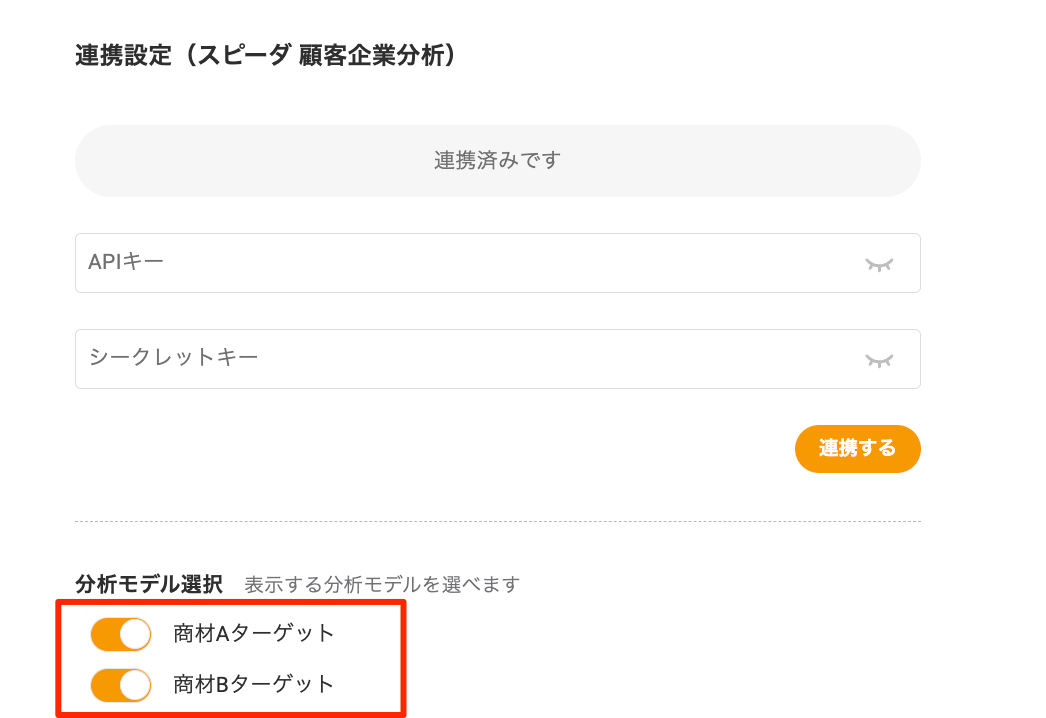1046x718 pixels.
Task: Click the 表示する分析モデルを選べます hint text
Action: (382, 584)
